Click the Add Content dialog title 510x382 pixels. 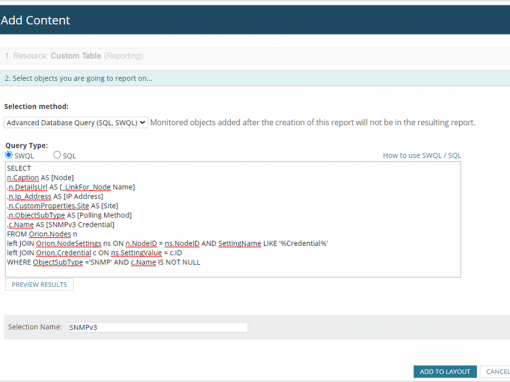coord(35,20)
